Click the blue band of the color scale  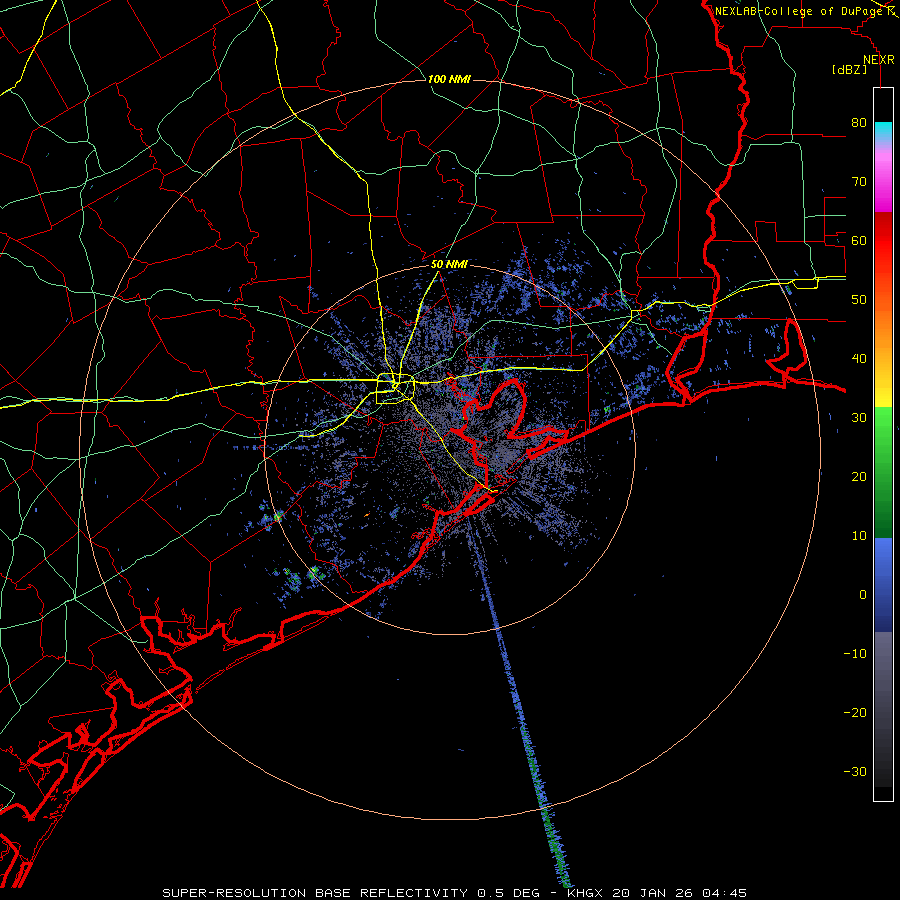(883, 585)
